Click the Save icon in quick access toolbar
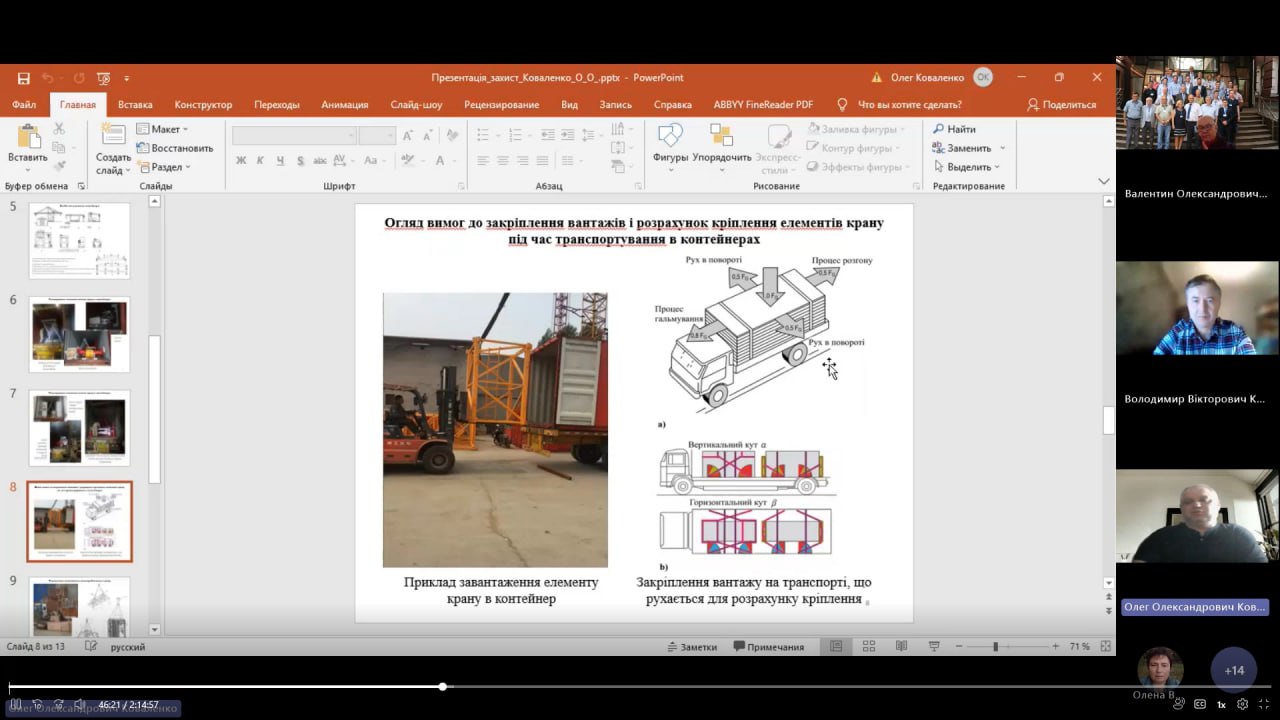 pos(23,78)
